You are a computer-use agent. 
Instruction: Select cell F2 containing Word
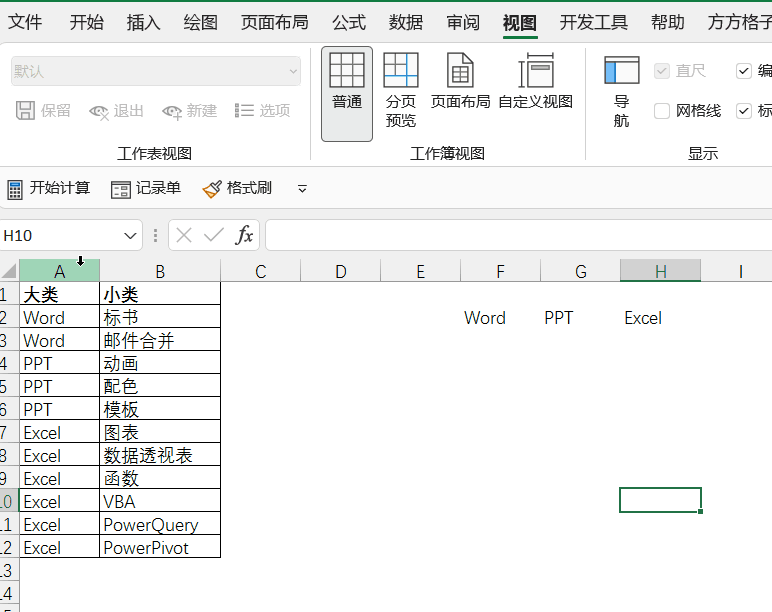point(500,318)
